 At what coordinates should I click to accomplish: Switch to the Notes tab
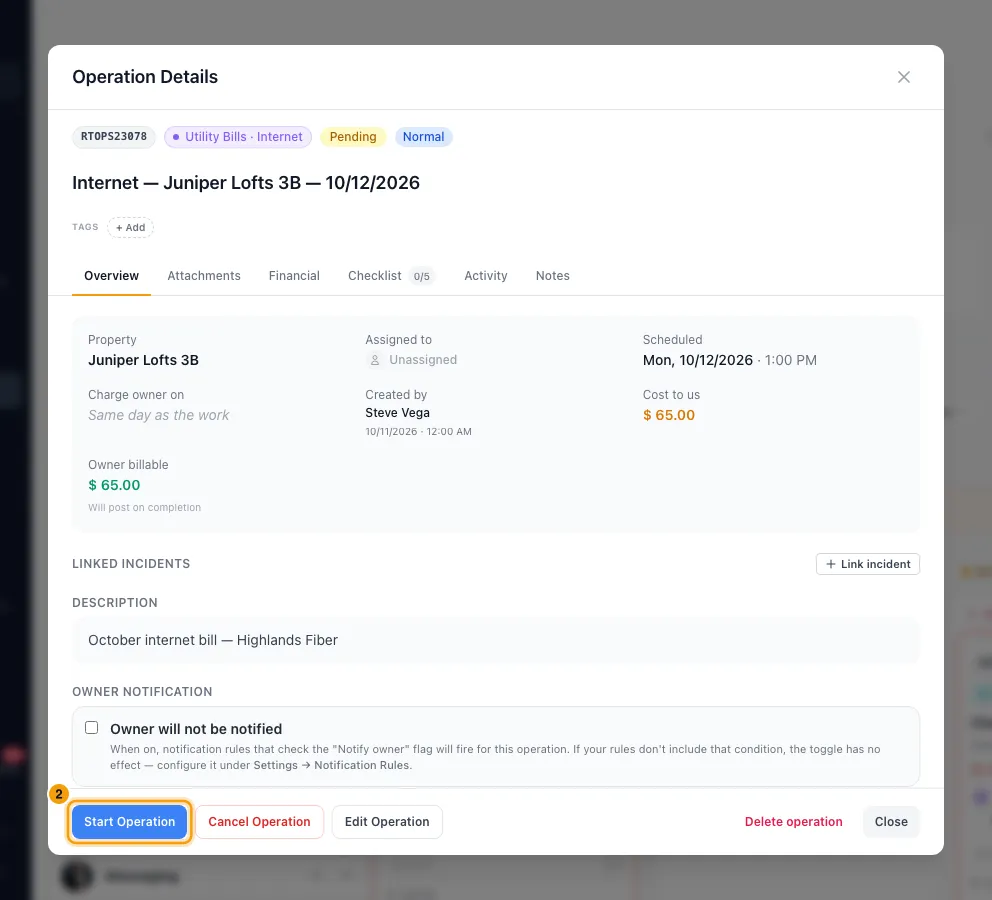(552, 276)
